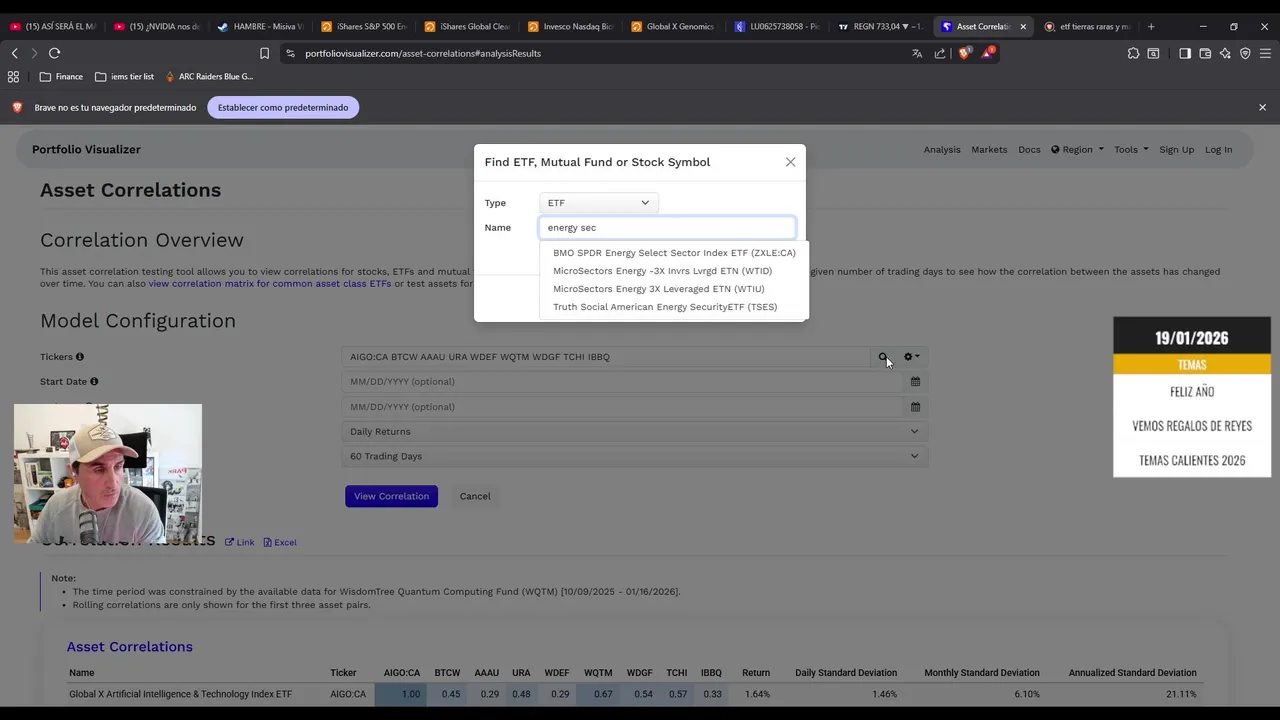Click the site settings icon in address bar
This screenshot has height=720, width=1280.
pos(290,53)
